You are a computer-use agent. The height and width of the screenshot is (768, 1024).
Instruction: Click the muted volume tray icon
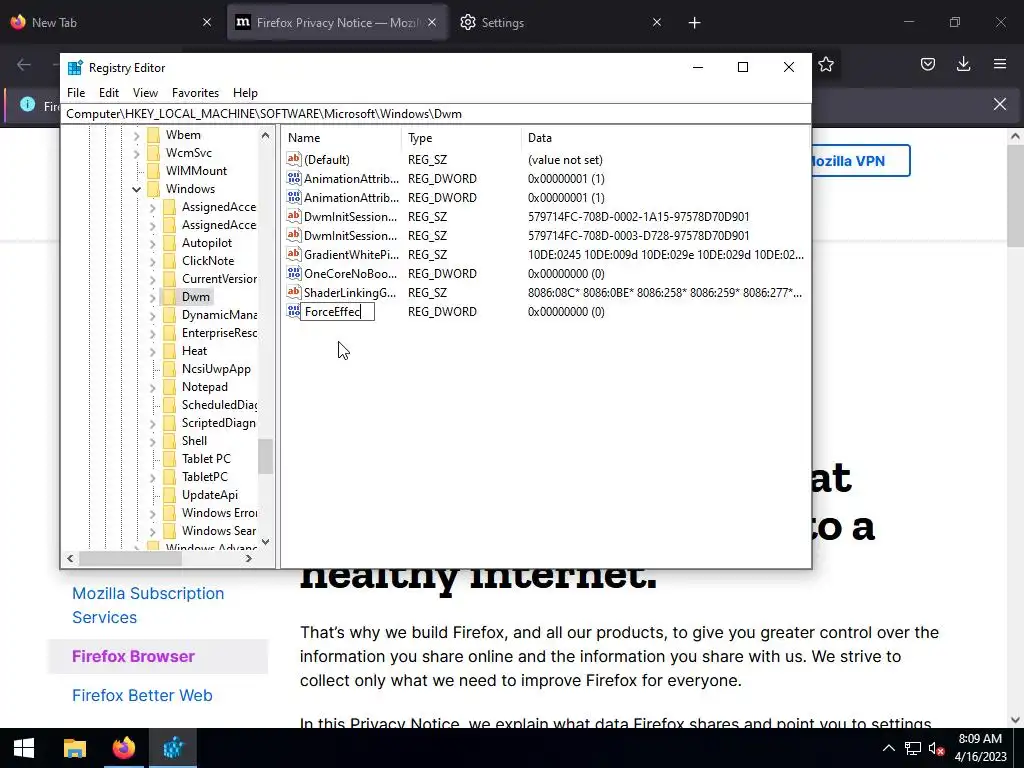(x=936, y=748)
